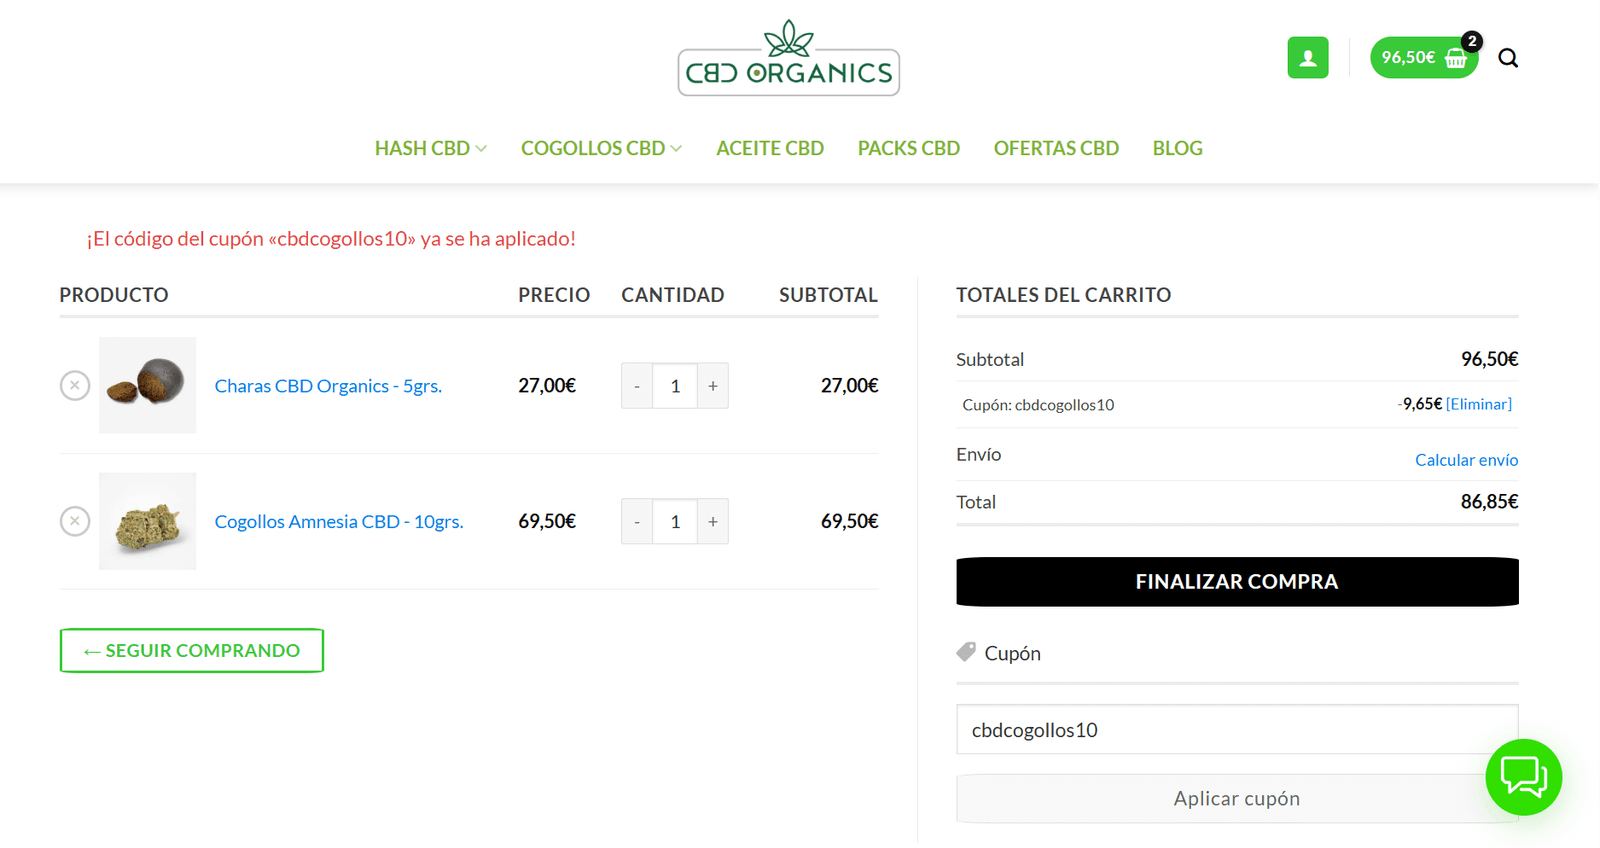Expand the HASH CBD menu

(431, 148)
